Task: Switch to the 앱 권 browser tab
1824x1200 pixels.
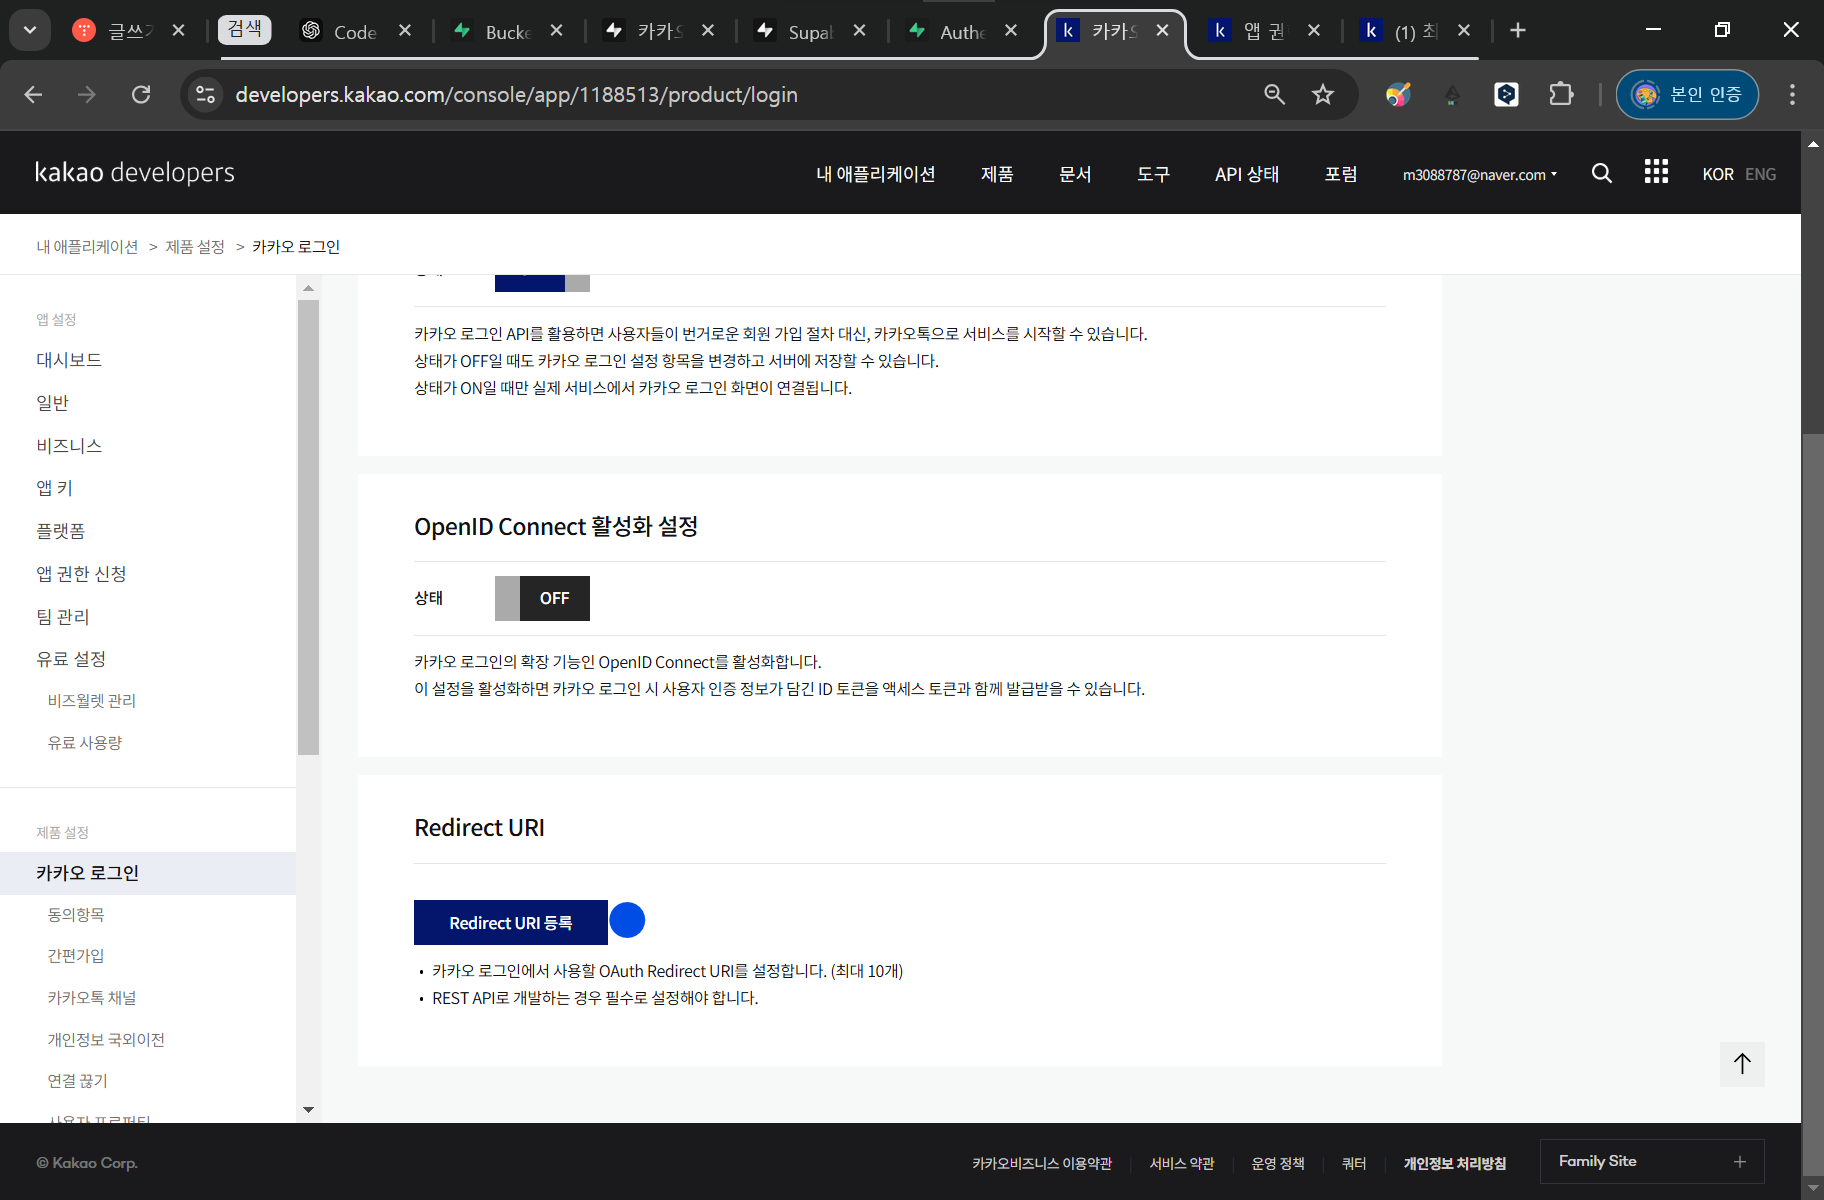Action: [x=1263, y=31]
